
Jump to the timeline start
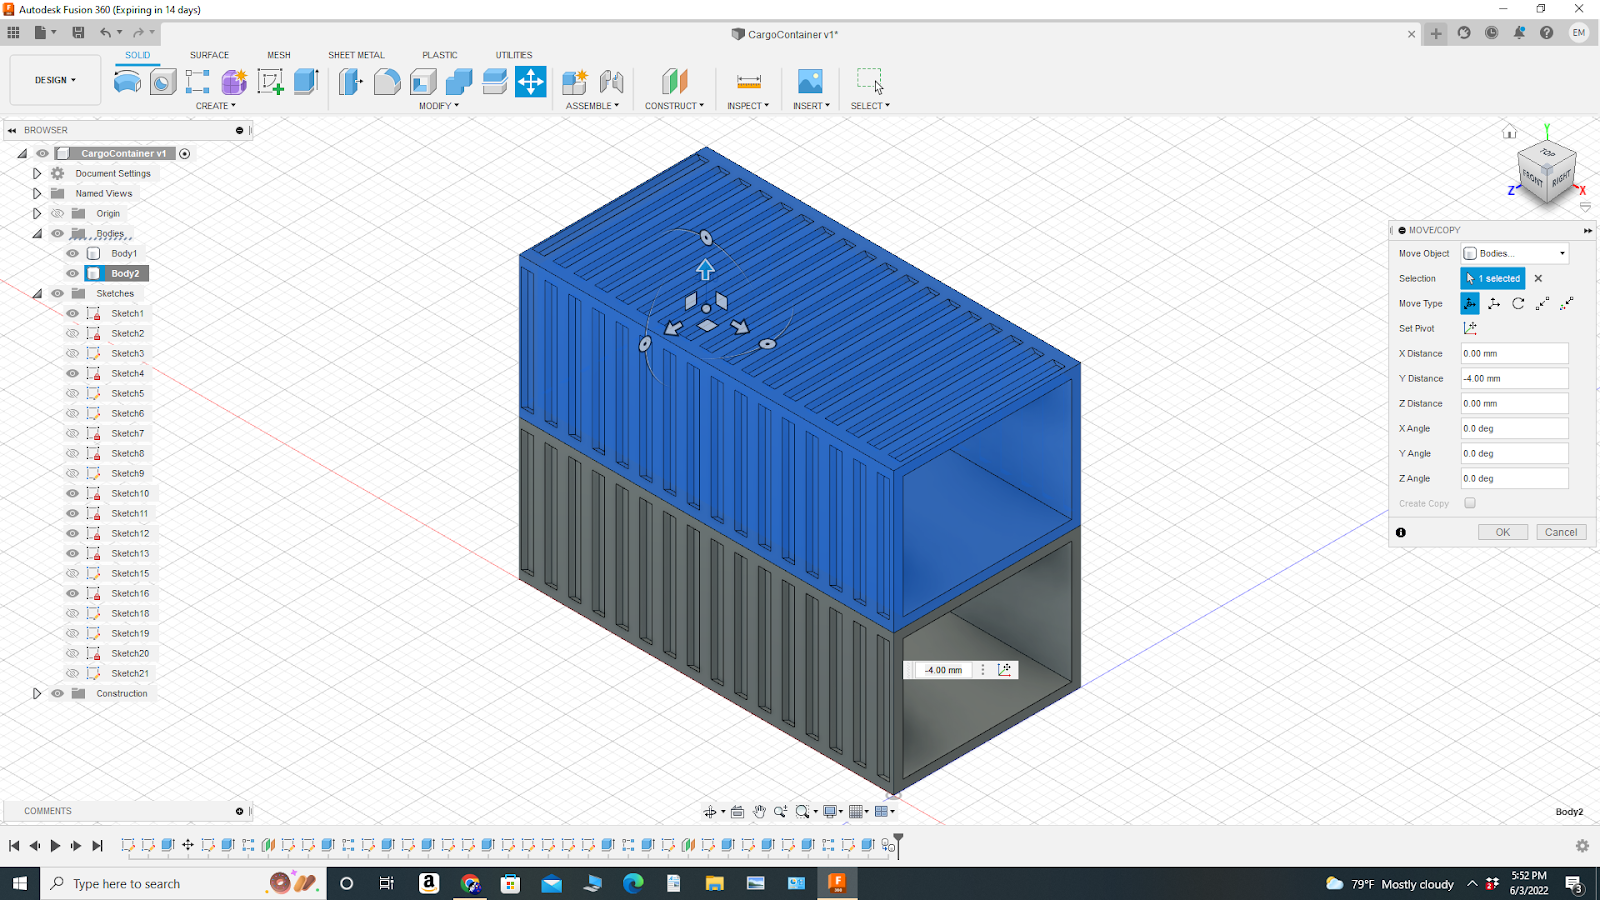(x=14, y=846)
